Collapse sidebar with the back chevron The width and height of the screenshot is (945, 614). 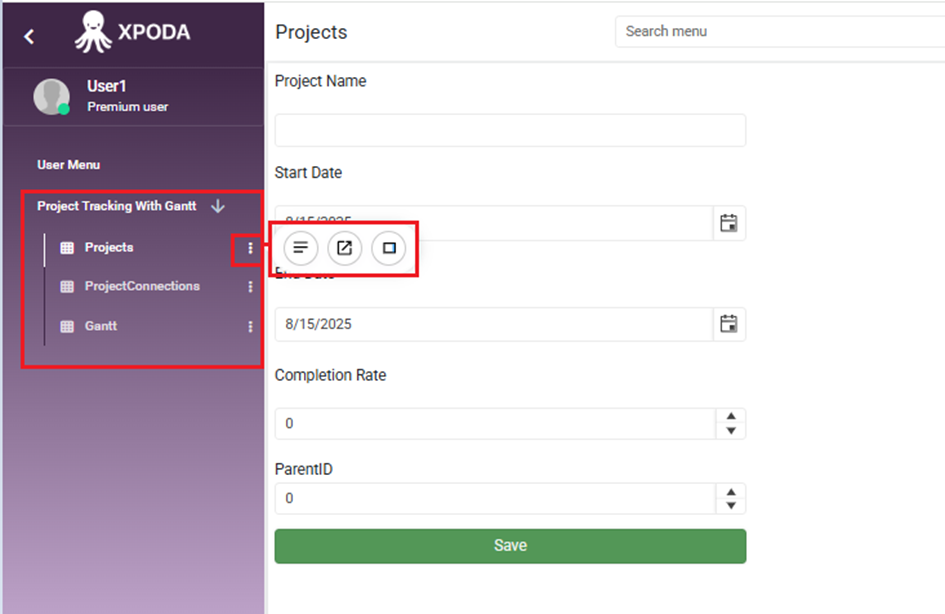pyautogui.click(x=29, y=37)
